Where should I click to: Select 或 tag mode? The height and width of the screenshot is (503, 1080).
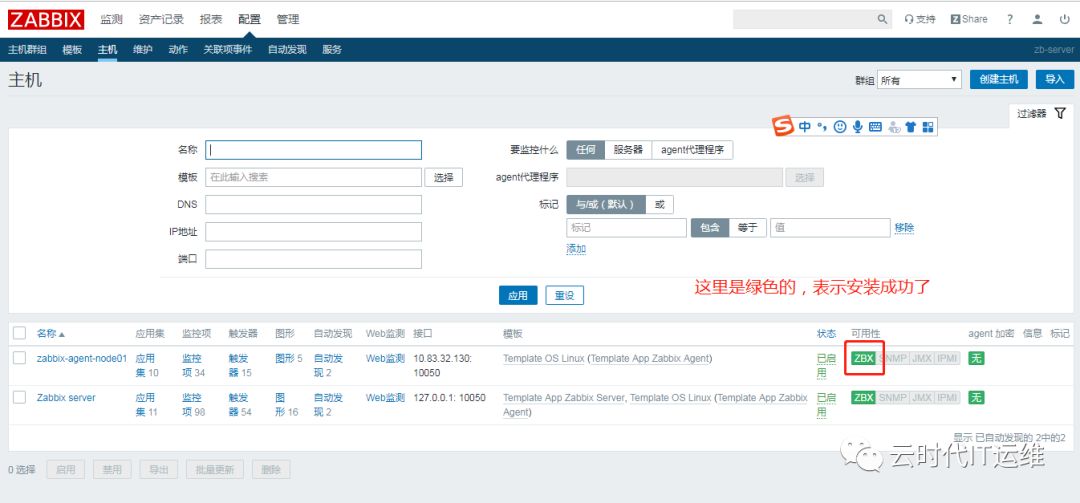[x=660, y=205]
